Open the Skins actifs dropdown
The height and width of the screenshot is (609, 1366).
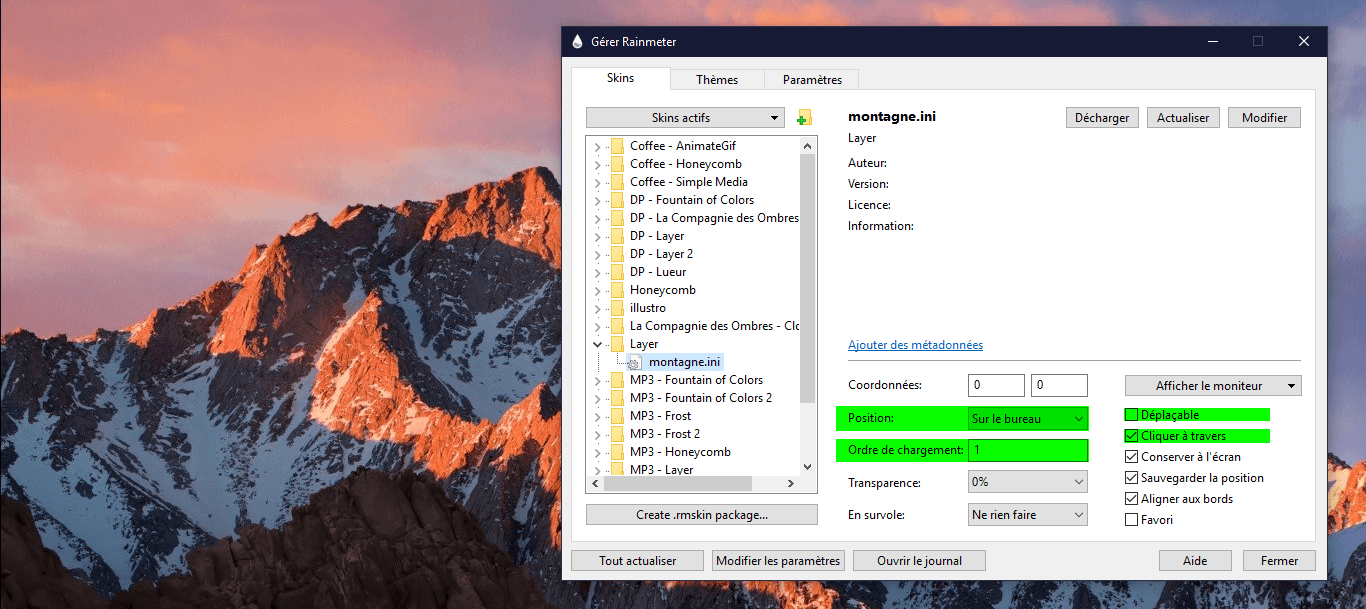685,118
